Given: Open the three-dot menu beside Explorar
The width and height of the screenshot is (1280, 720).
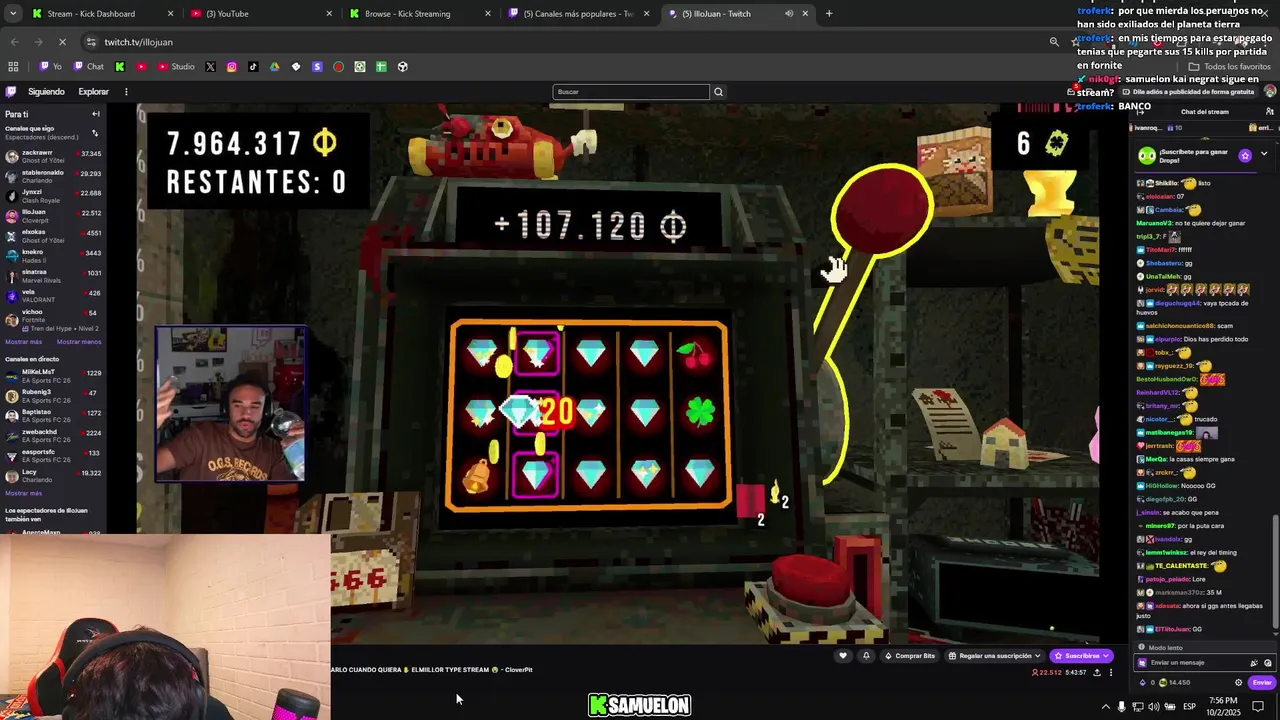Looking at the screenshot, I should click(126, 92).
